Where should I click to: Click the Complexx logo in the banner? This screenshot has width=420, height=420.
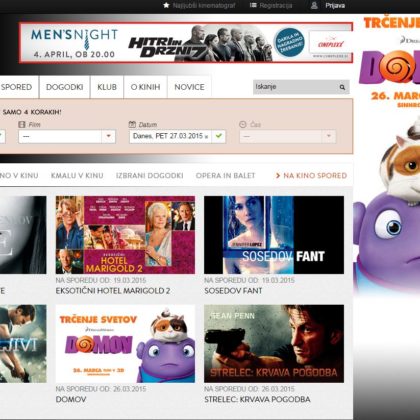tap(330, 43)
